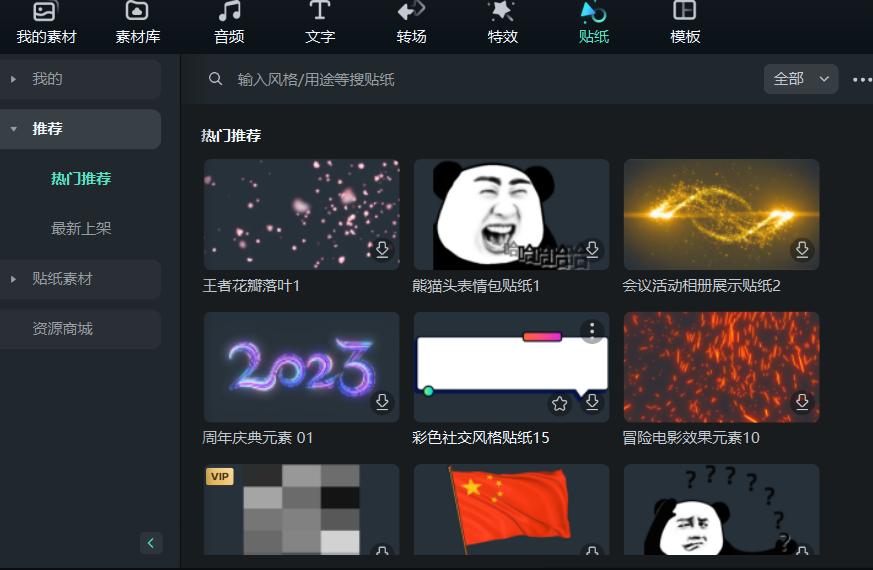
Task: Select the red sparks sticker thumbnail
Action: coord(721,367)
